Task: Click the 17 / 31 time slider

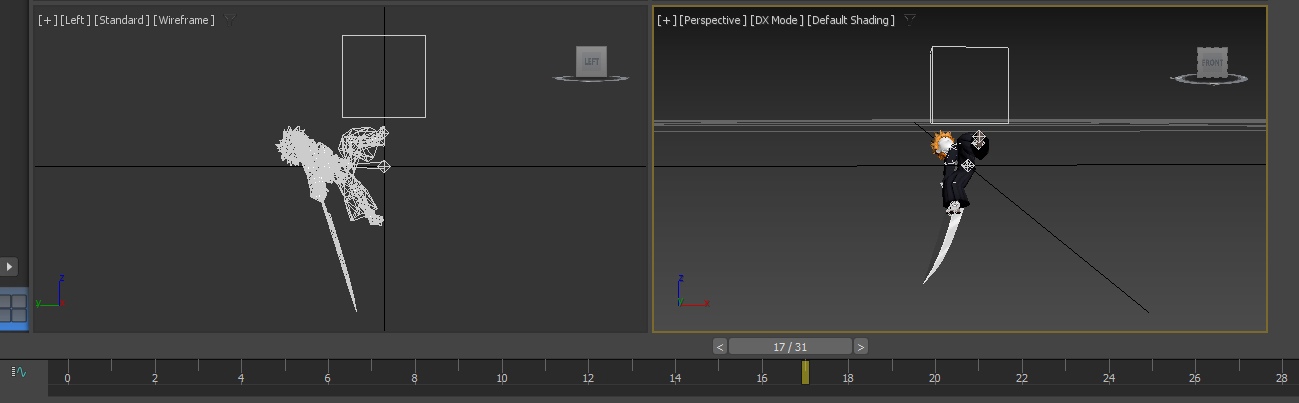Action: 790,346
